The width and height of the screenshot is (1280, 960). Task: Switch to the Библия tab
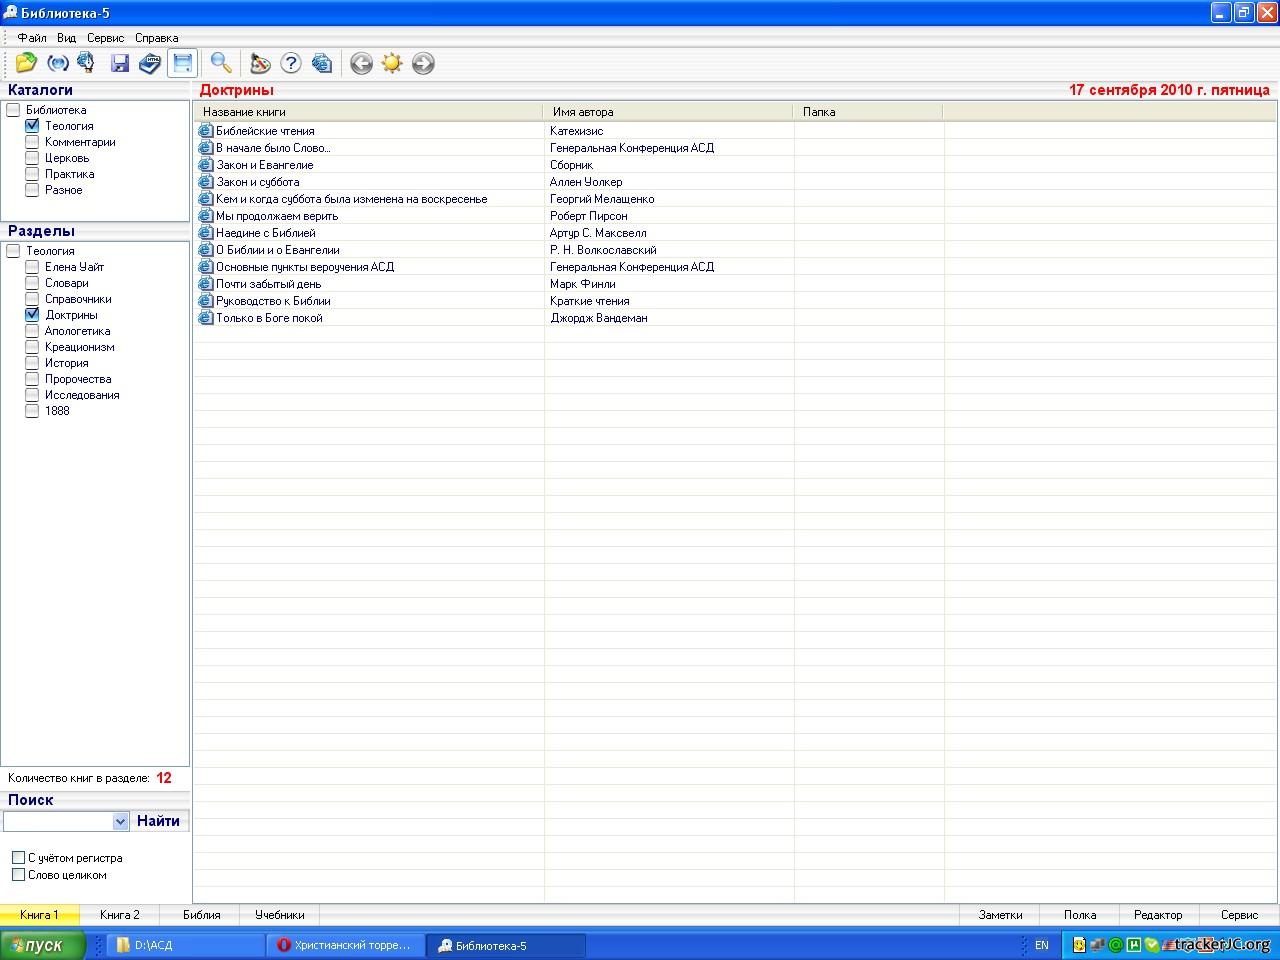click(x=202, y=915)
